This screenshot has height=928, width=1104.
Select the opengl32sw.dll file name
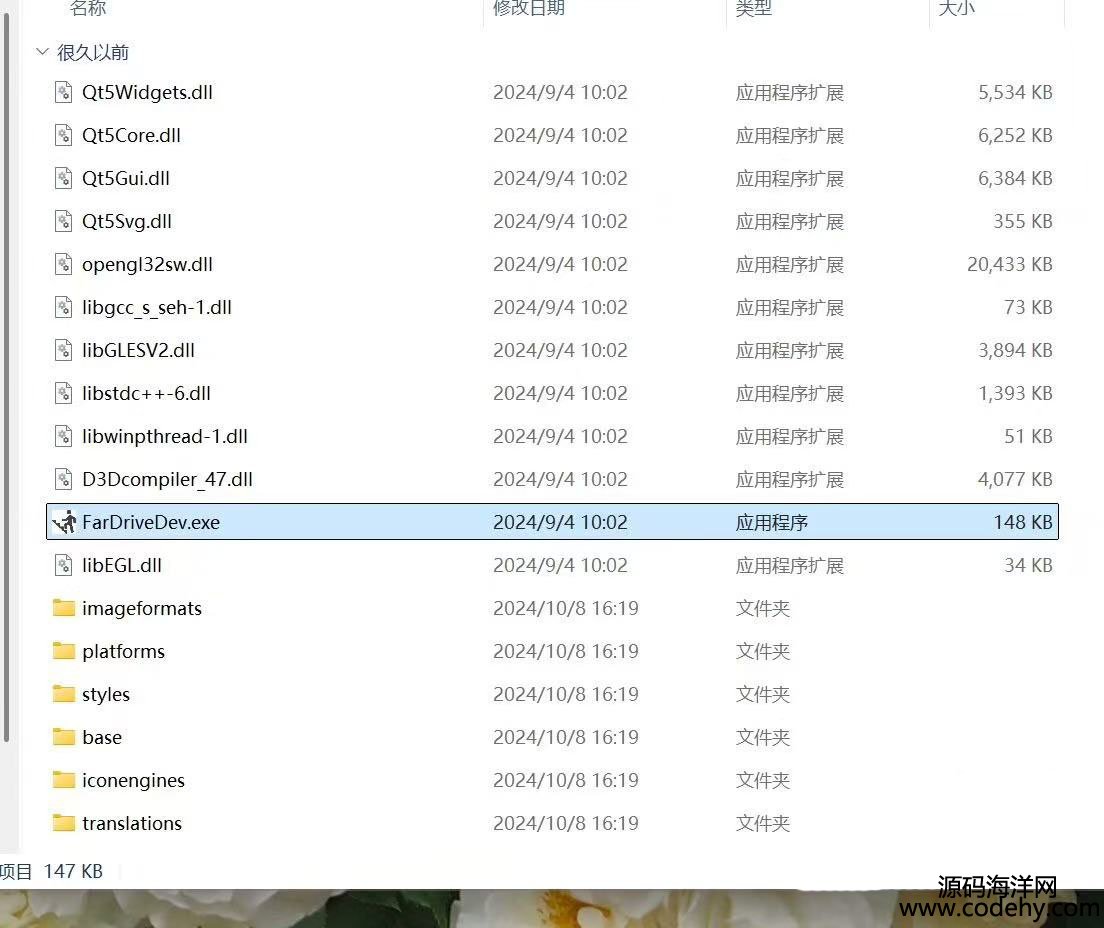click(147, 264)
